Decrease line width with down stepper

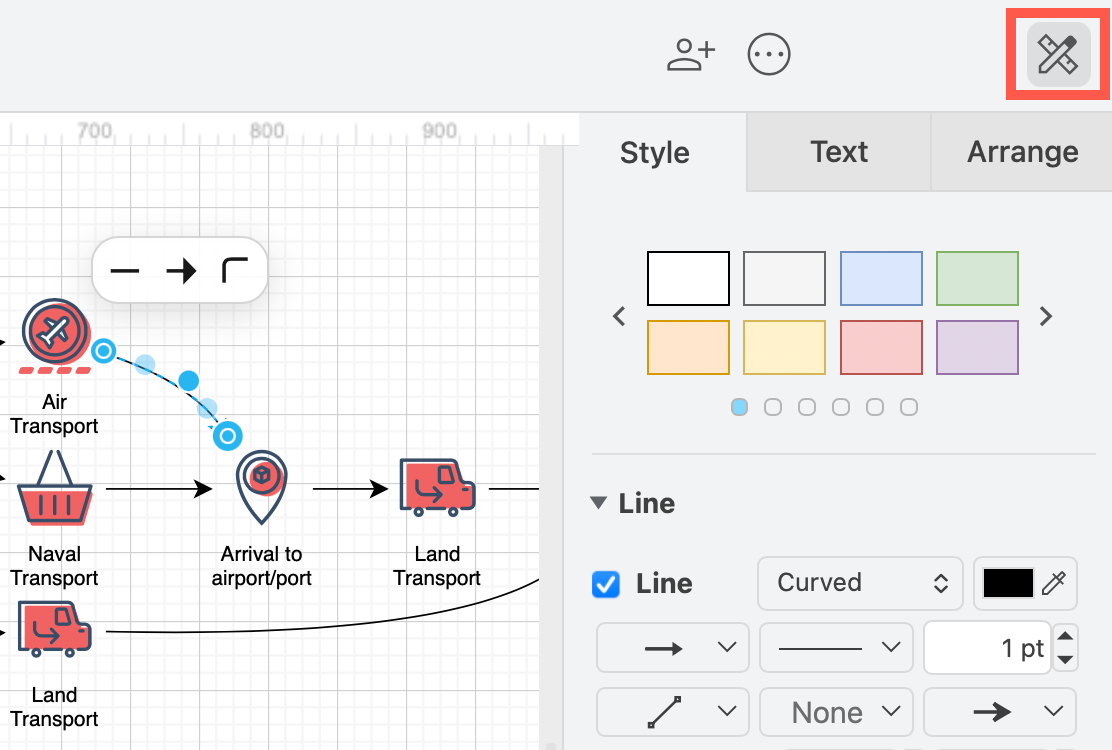1065,660
